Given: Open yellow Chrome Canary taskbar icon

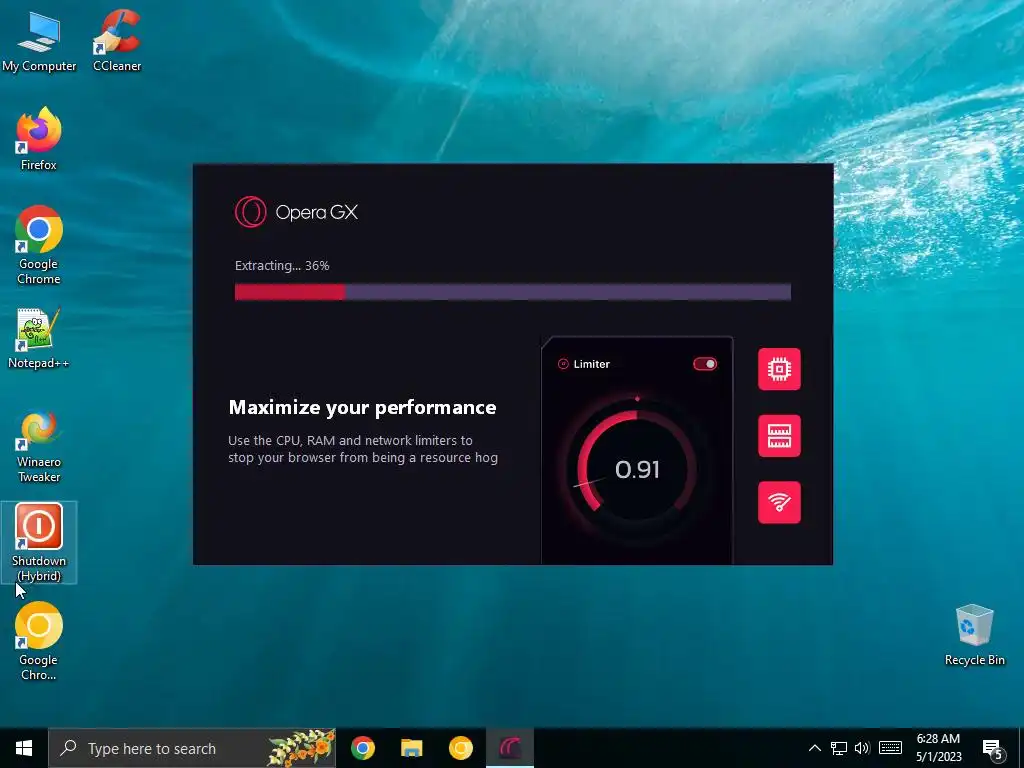Looking at the screenshot, I should tap(460, 748).
